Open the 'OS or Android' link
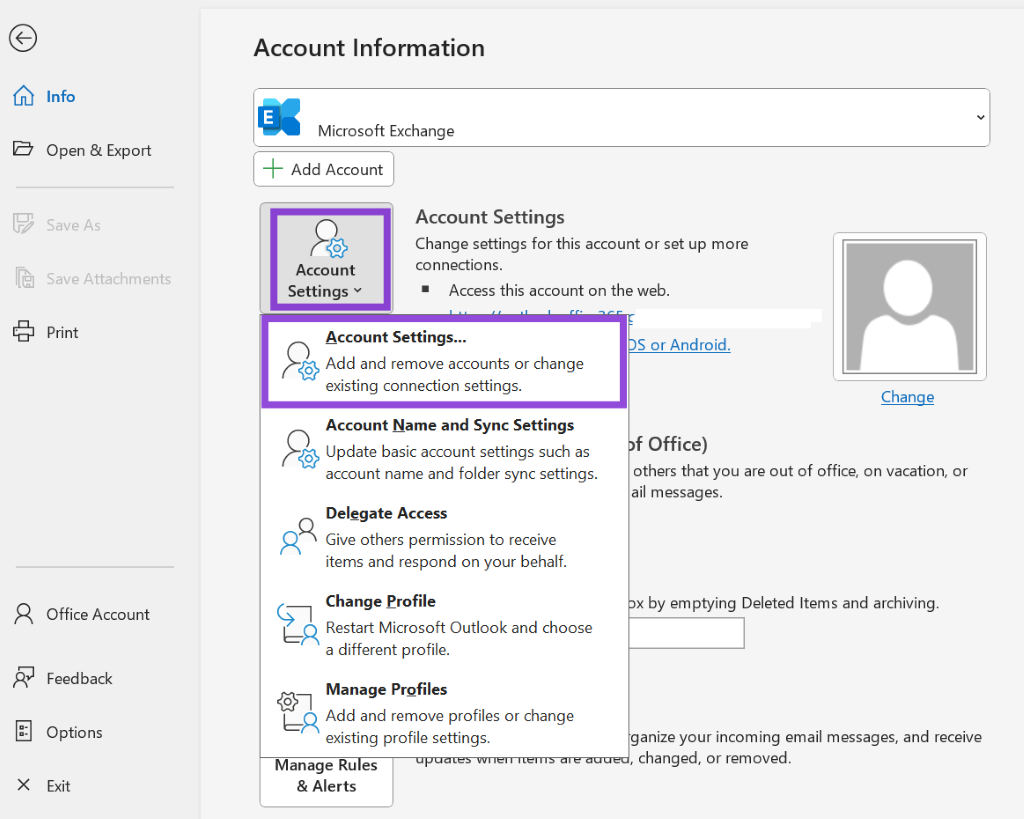Screen dimensions: 1024x819 tap(679, 345)
